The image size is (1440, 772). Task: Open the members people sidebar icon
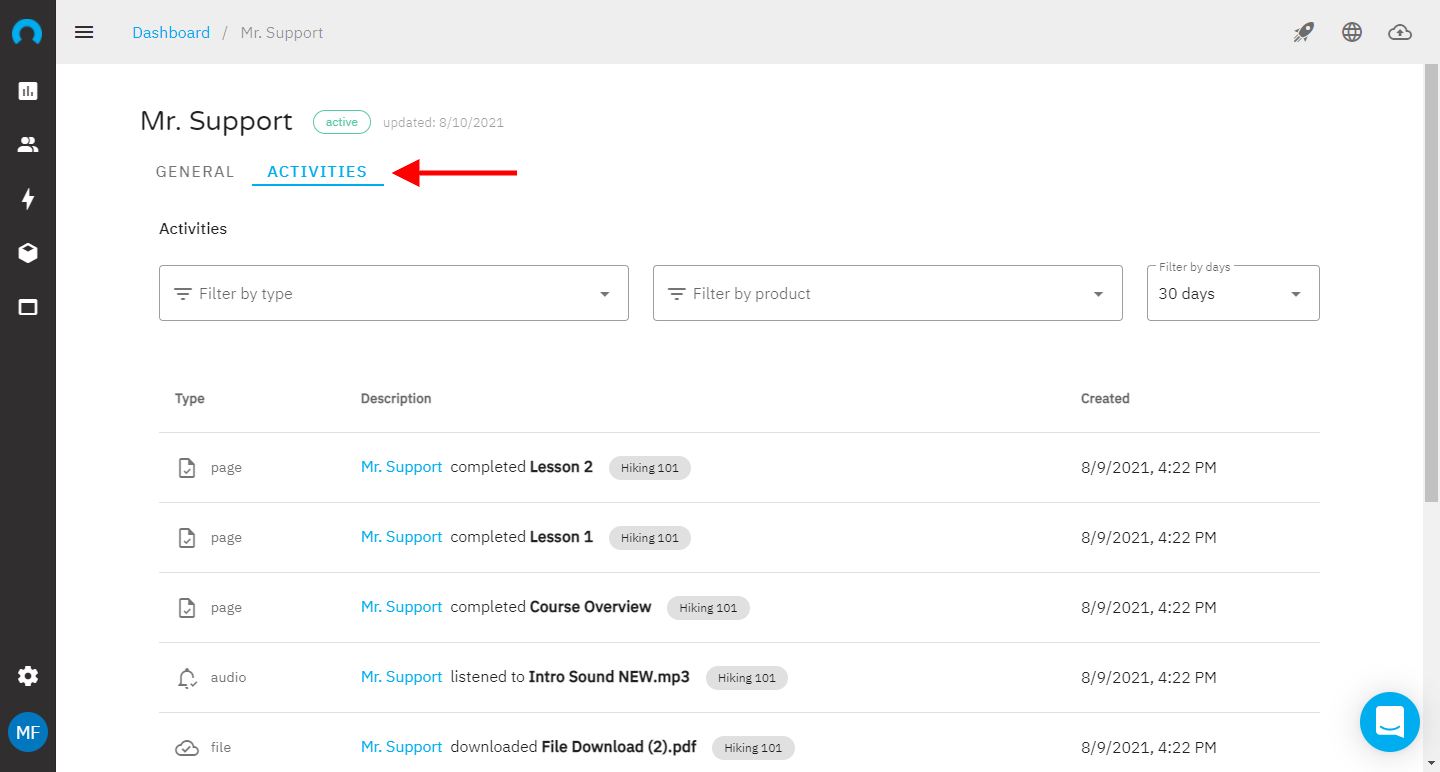click(28, 145)
